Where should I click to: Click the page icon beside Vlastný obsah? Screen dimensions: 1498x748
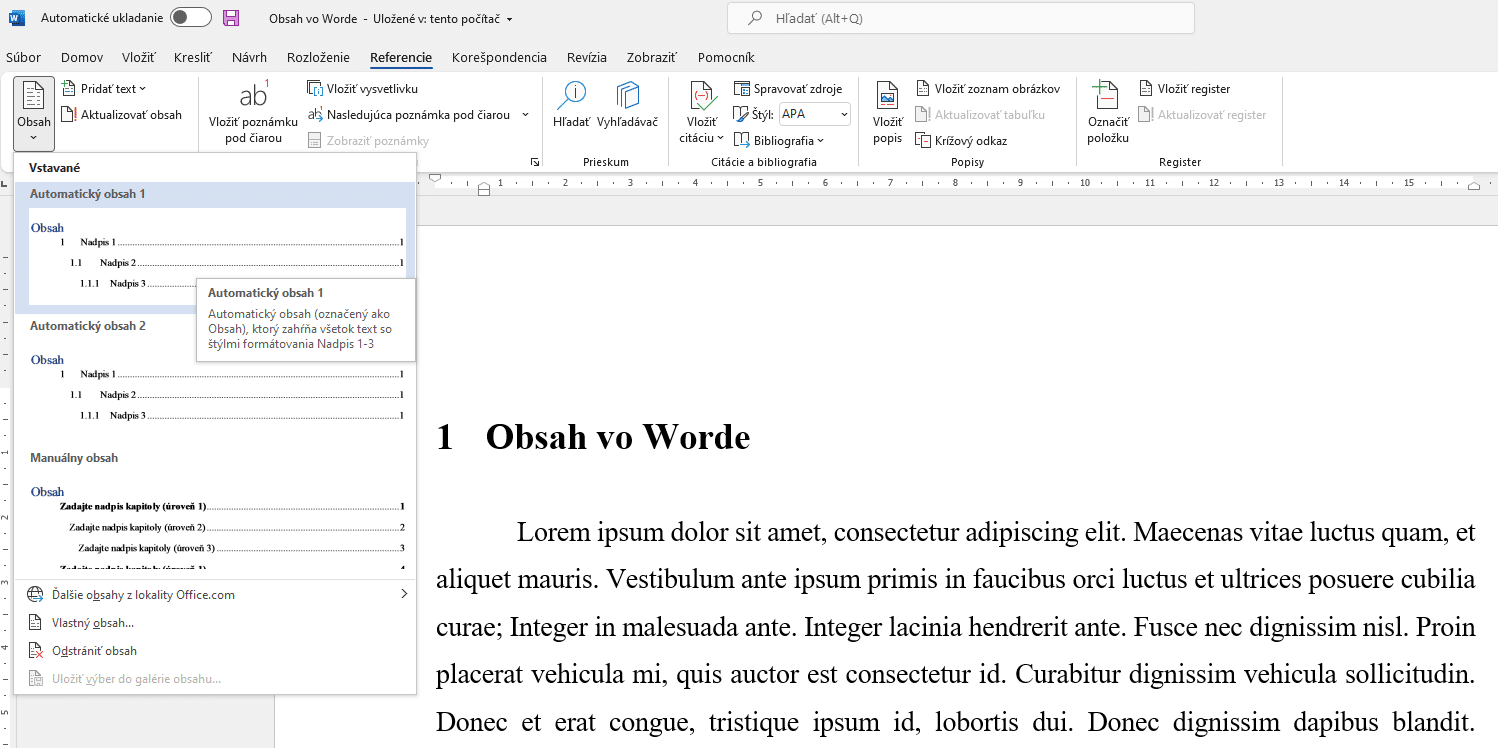(x=35, y=622)
